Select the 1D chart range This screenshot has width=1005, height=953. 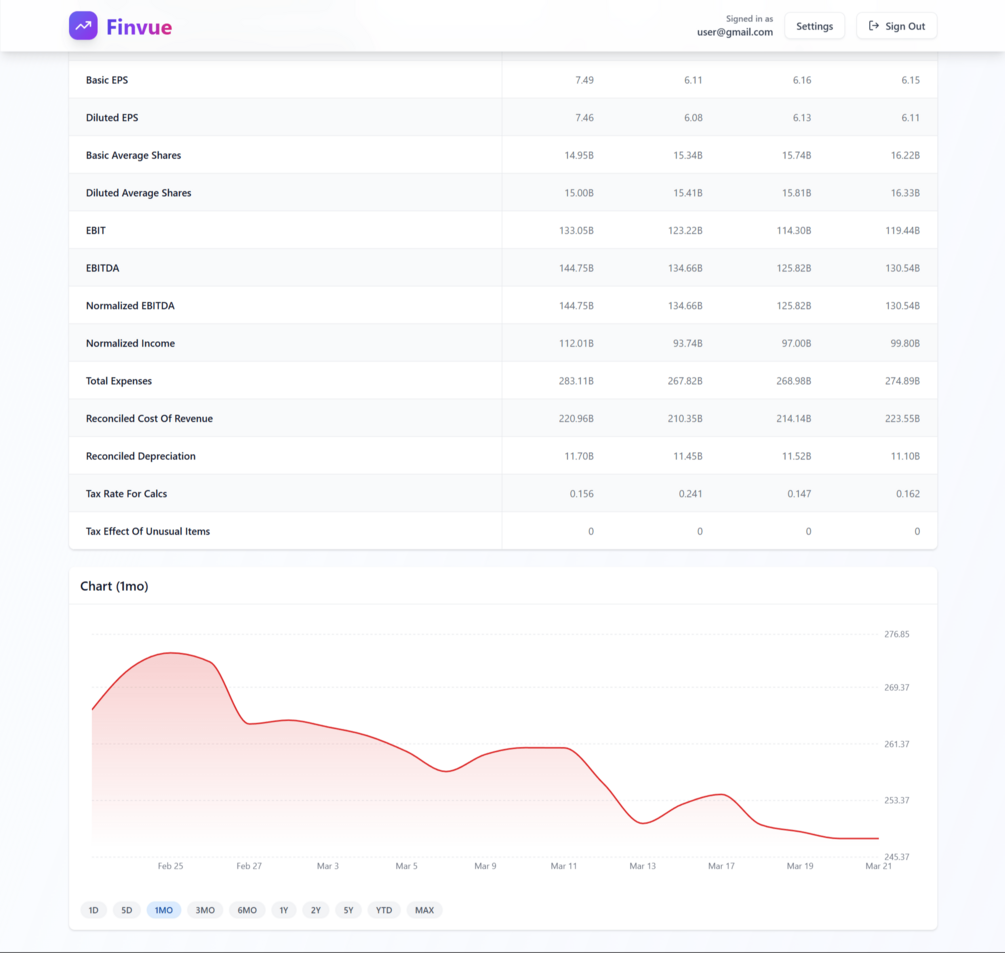click(94, 910)
